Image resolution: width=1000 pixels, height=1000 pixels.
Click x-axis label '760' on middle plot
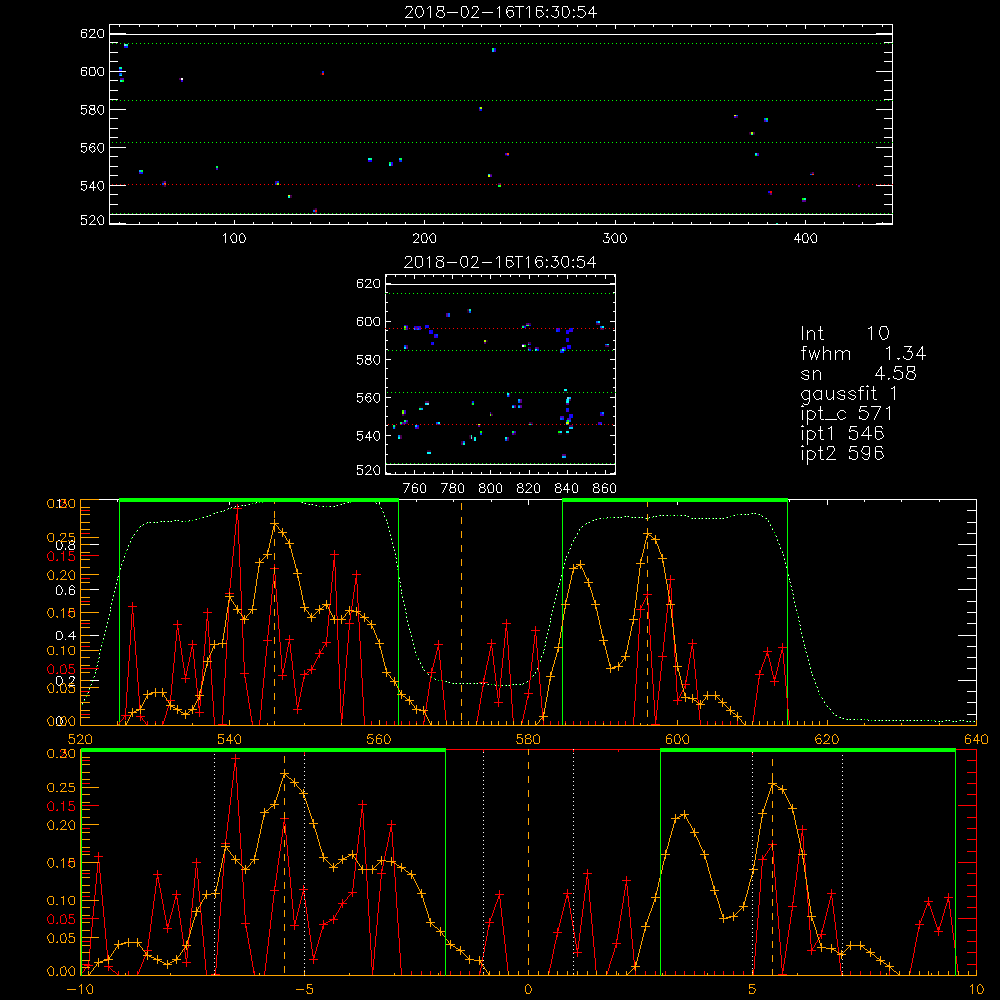click(x=415, y=489)
